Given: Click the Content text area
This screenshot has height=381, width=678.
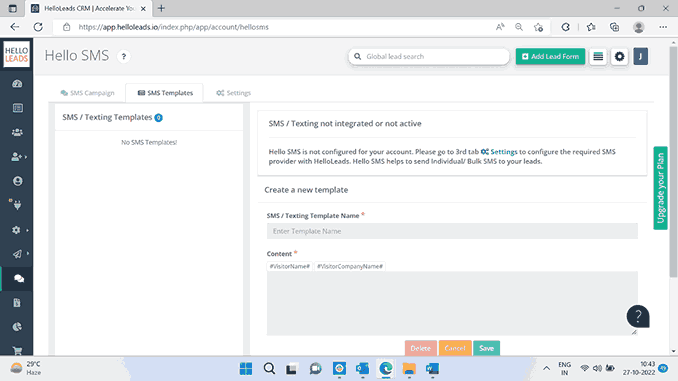Looking at the screenshot, I should tap(452, 303).
